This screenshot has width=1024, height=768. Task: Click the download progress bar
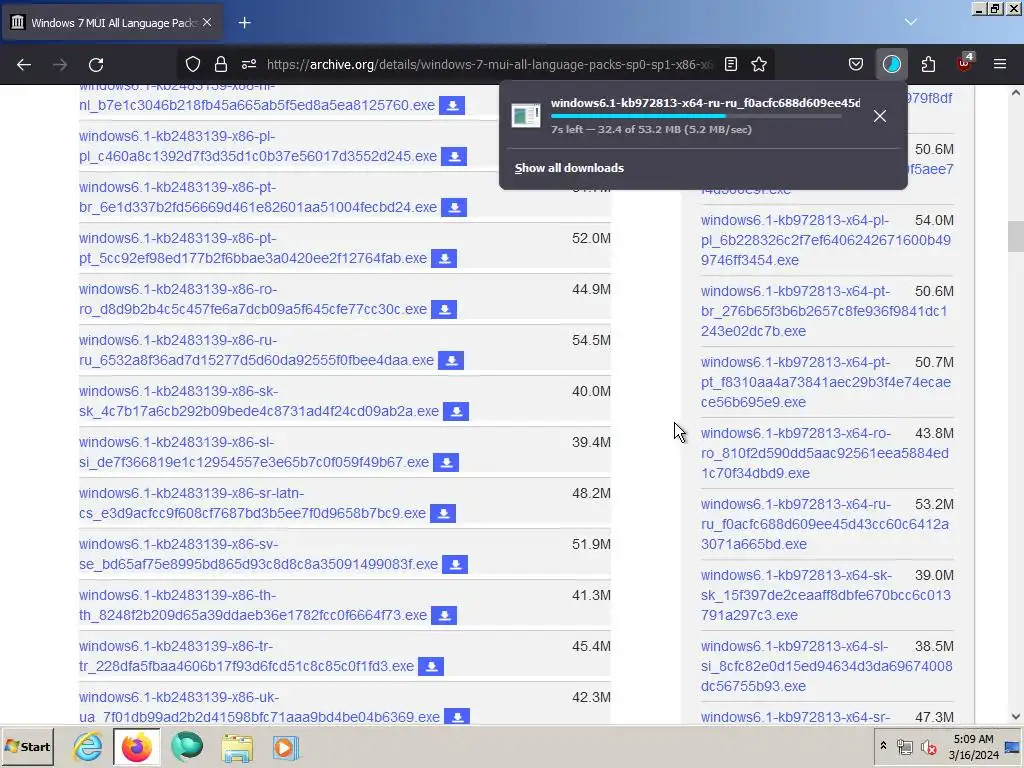[x=696, y=116]
